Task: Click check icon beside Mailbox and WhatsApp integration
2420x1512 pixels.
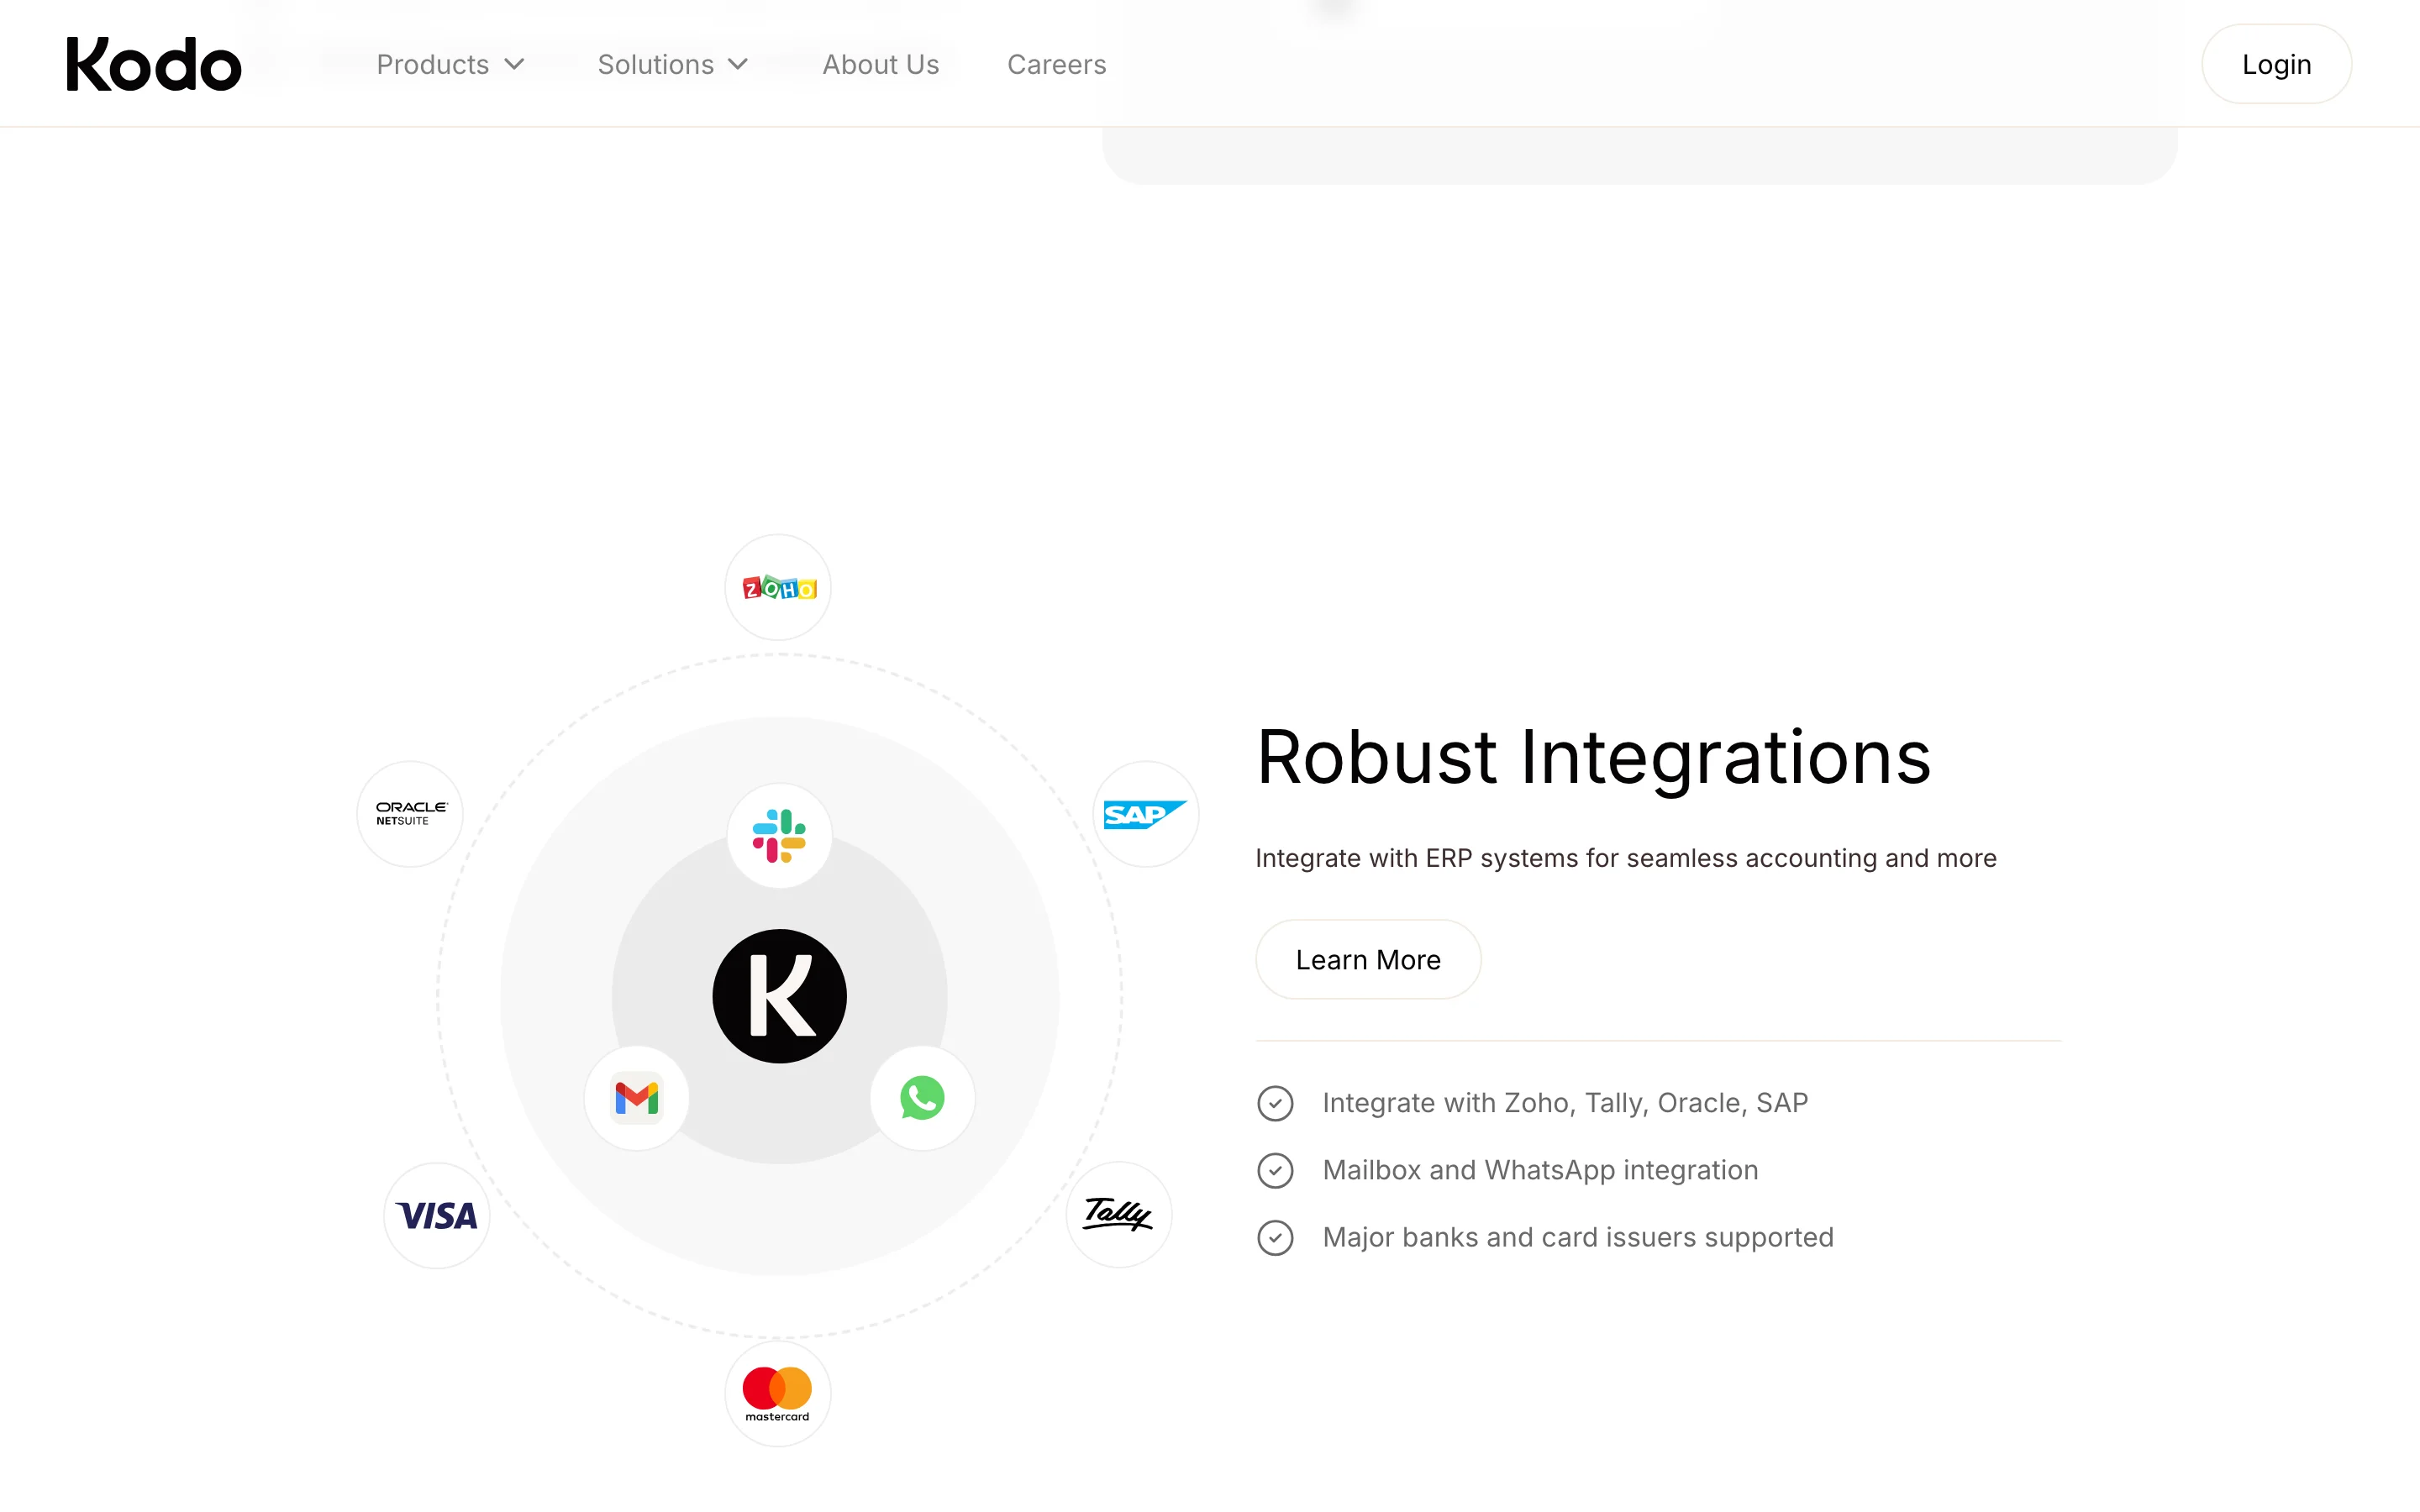Action: pos(1275,1170)
